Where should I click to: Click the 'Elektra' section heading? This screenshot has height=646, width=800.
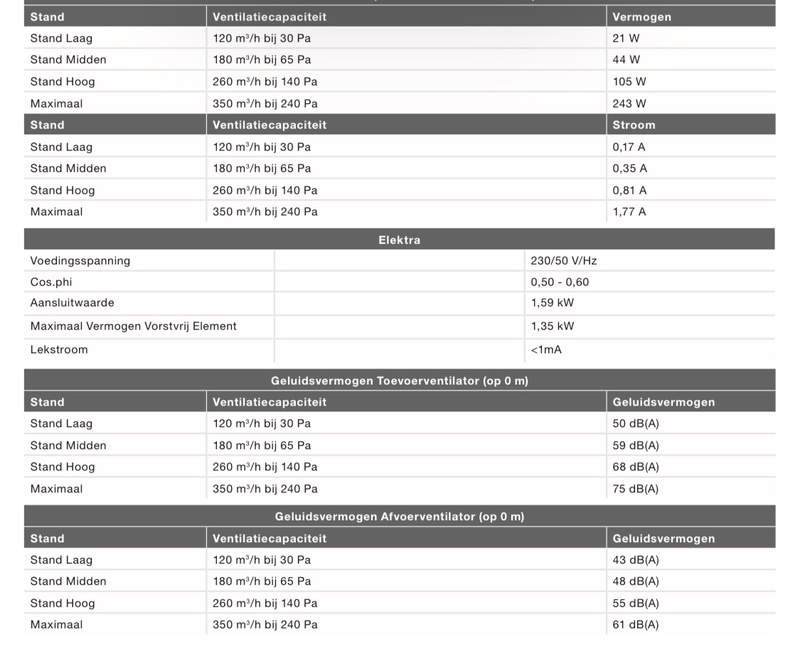pyautogui.click(x=399, y=240)
